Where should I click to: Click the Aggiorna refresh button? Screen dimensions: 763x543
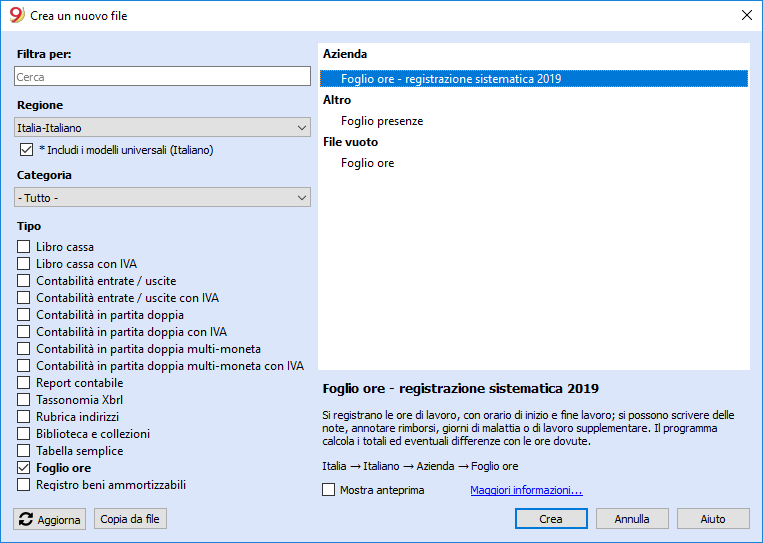(50, 519)
